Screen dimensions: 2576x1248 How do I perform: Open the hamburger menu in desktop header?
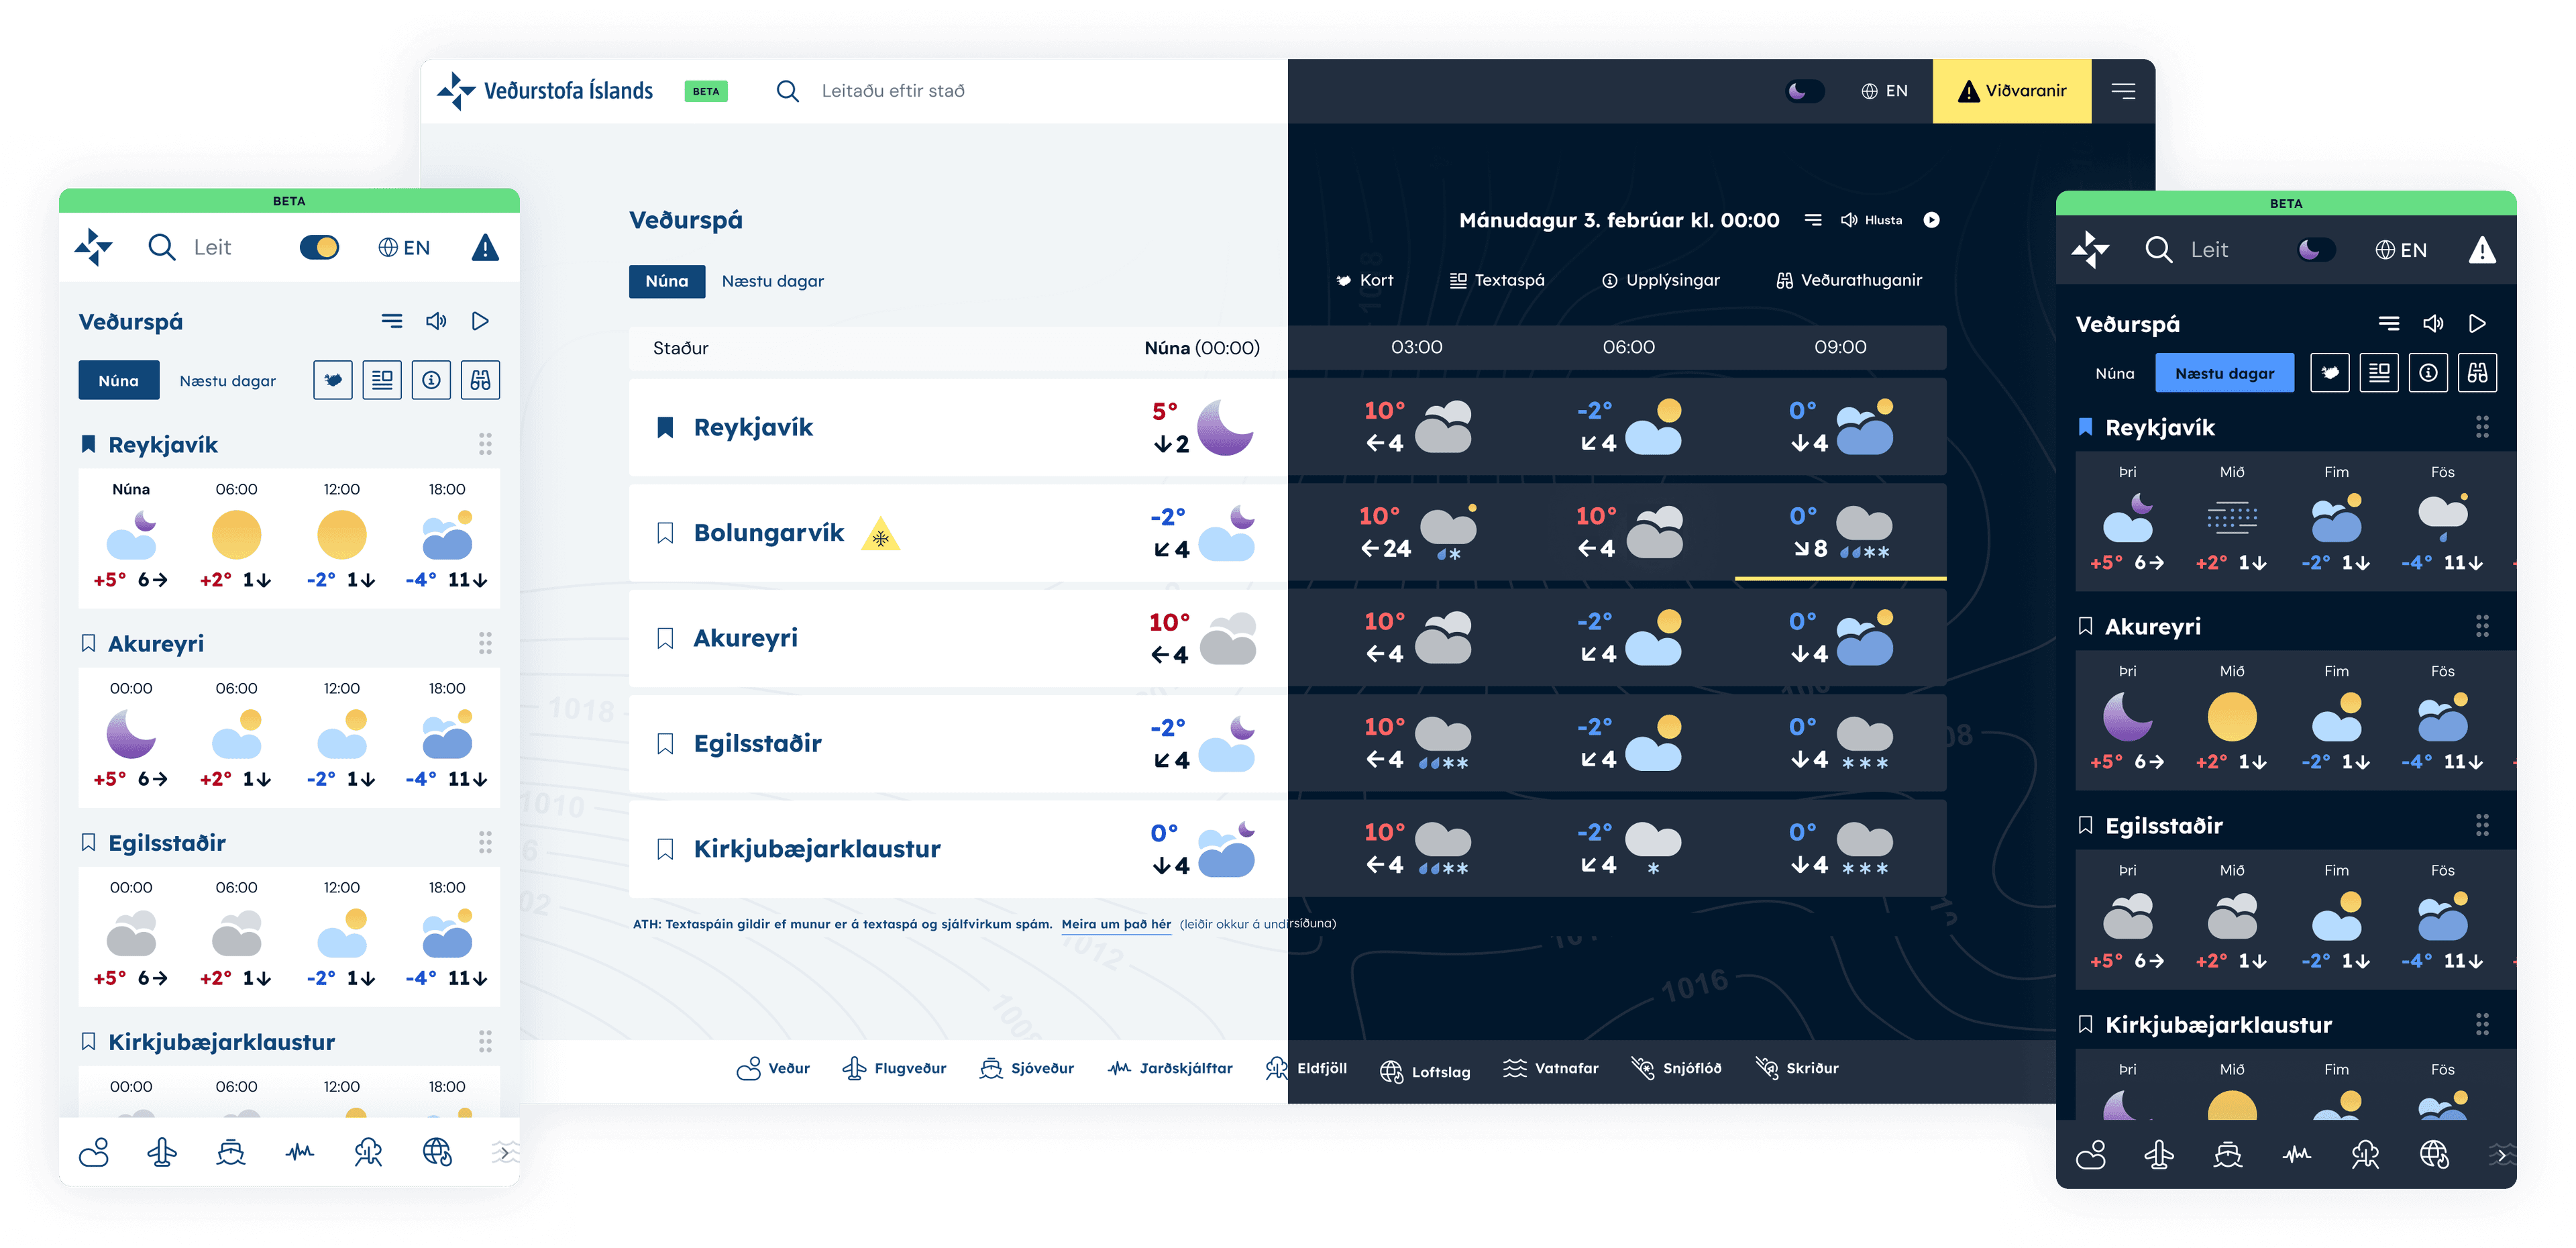pos(2123,91)
